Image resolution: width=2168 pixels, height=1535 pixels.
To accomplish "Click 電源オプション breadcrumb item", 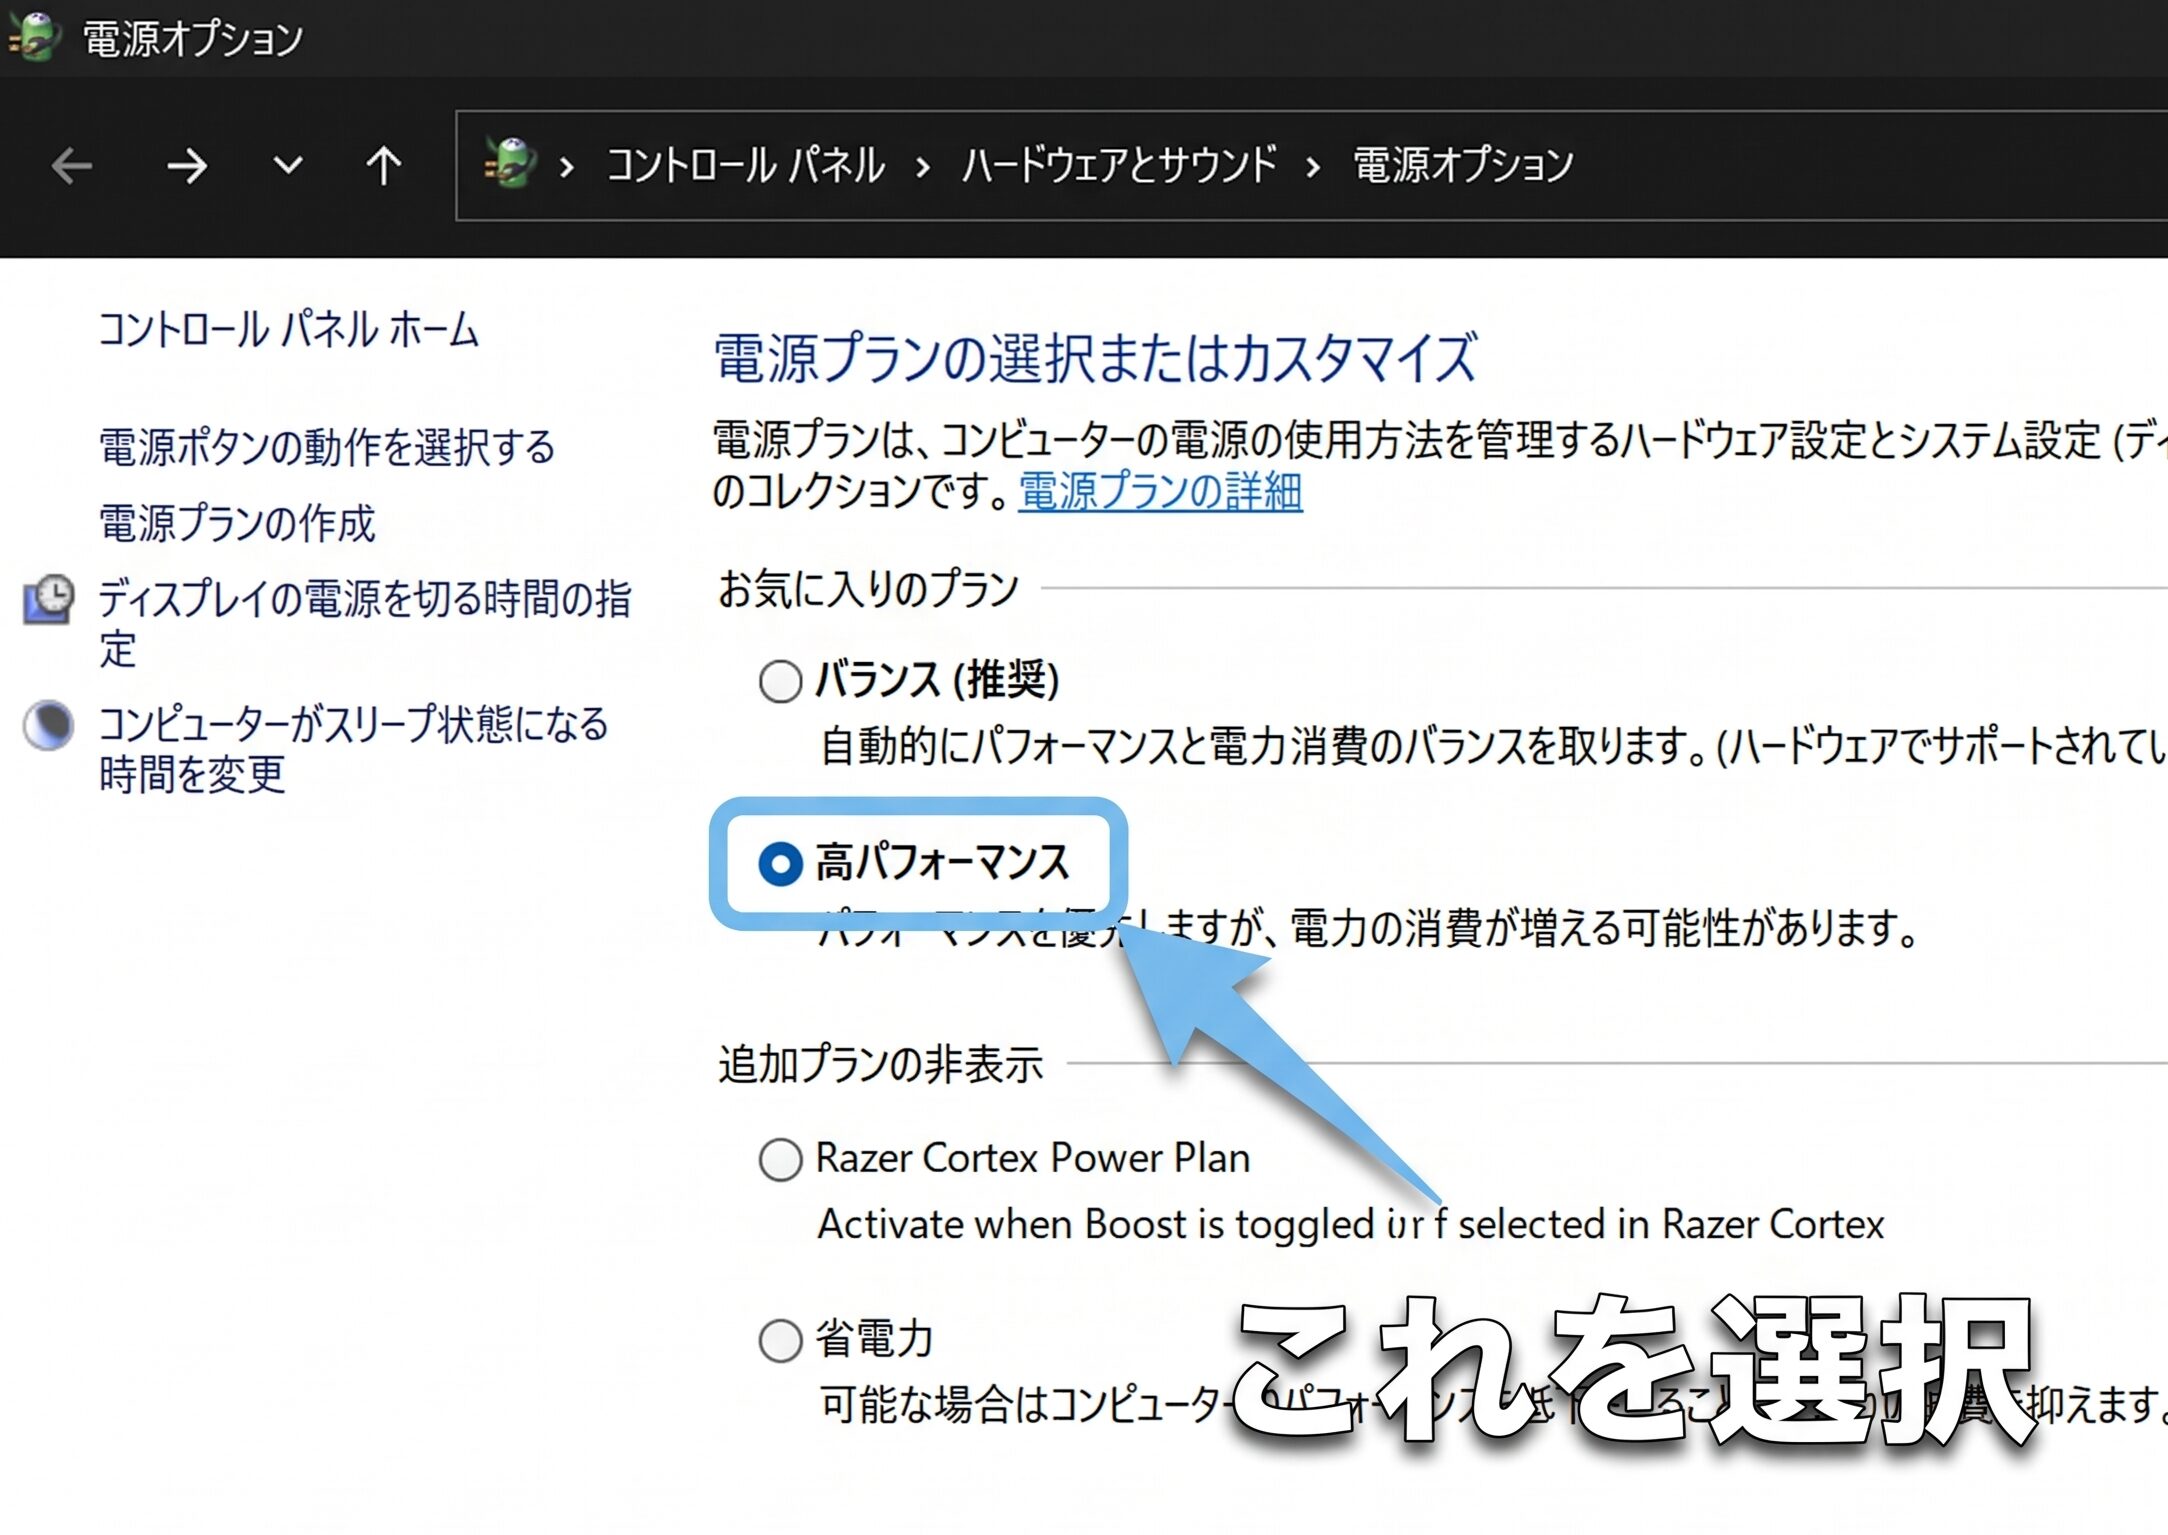I will (x=1463, y=166).
